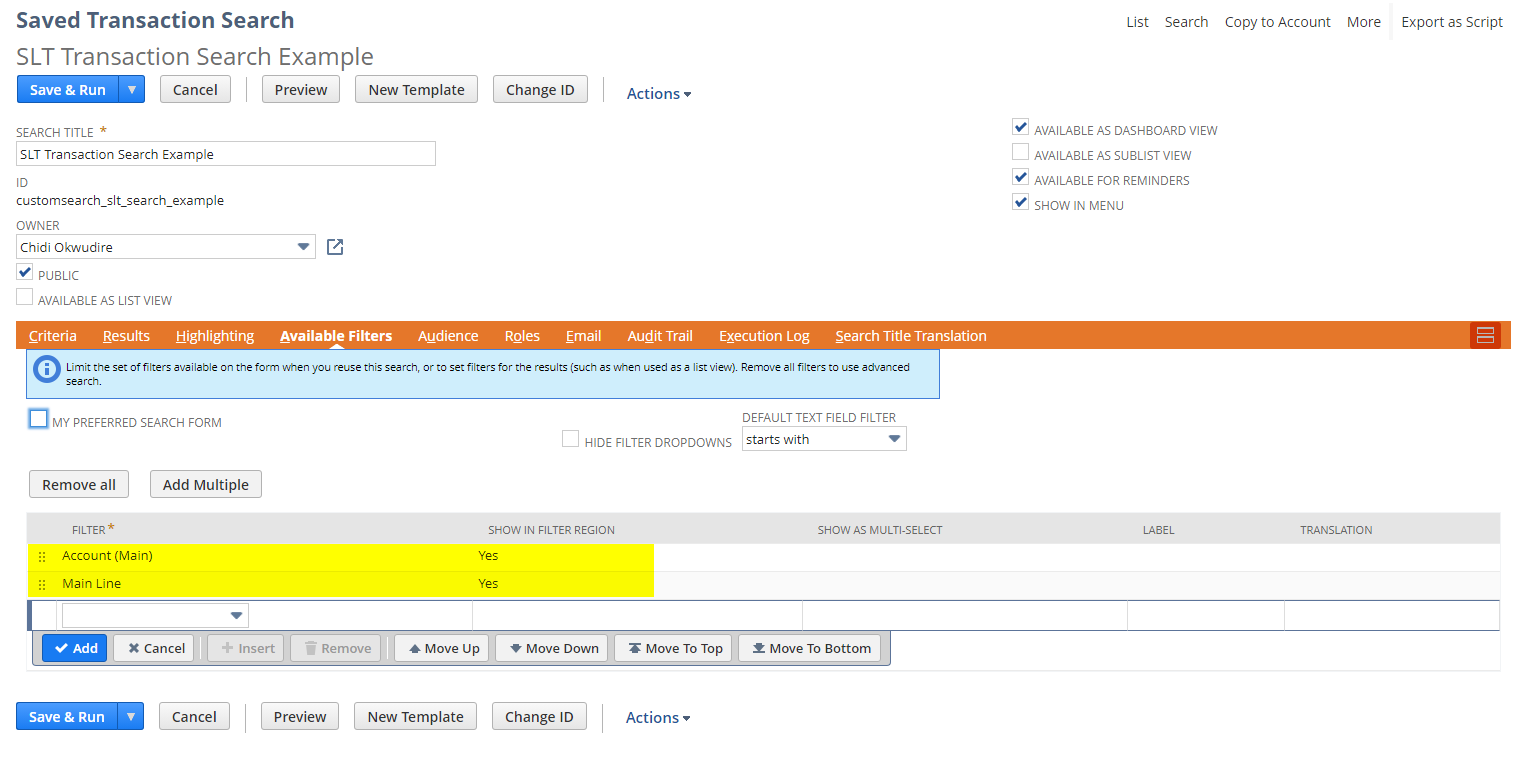Click Export as Script
The height and width of the screenshot is (760, 1527).
click(x=1452, y=21)
